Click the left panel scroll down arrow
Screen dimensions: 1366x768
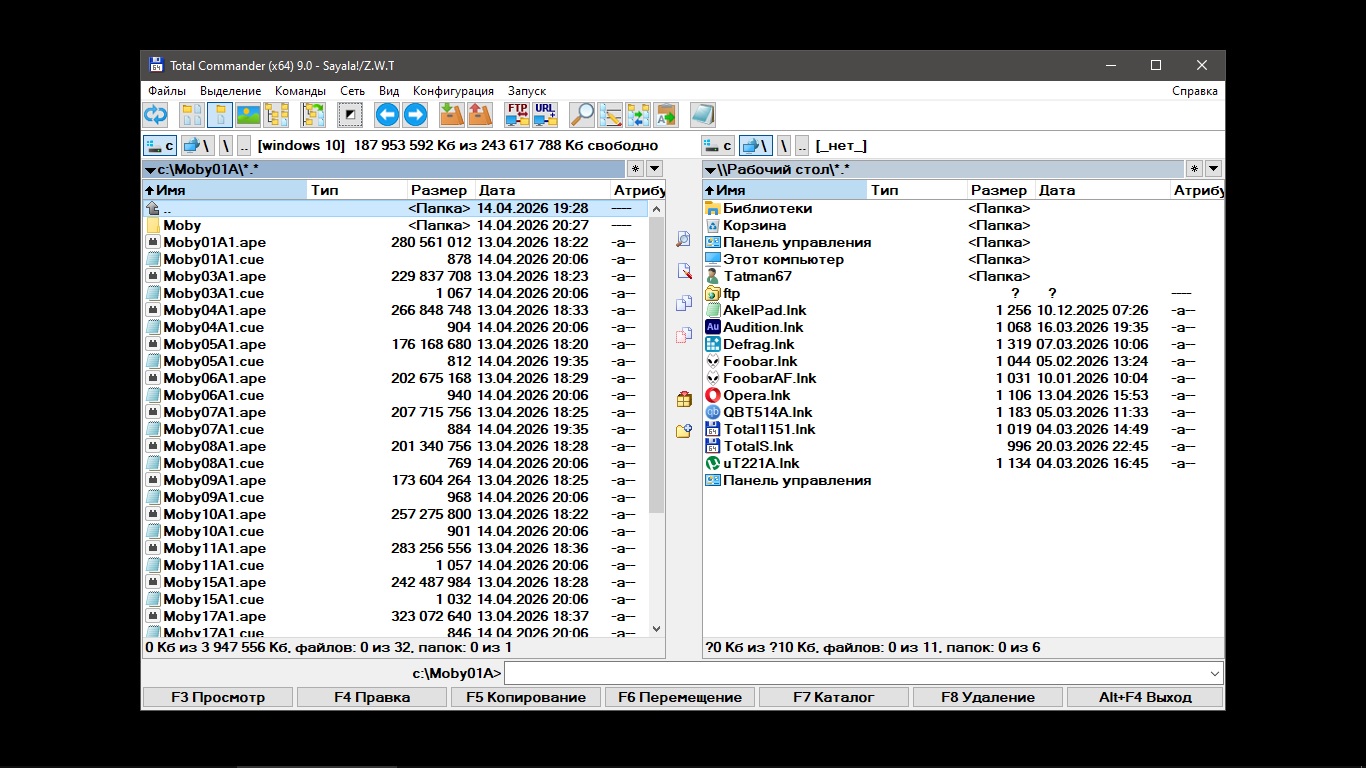click(657, 629)
